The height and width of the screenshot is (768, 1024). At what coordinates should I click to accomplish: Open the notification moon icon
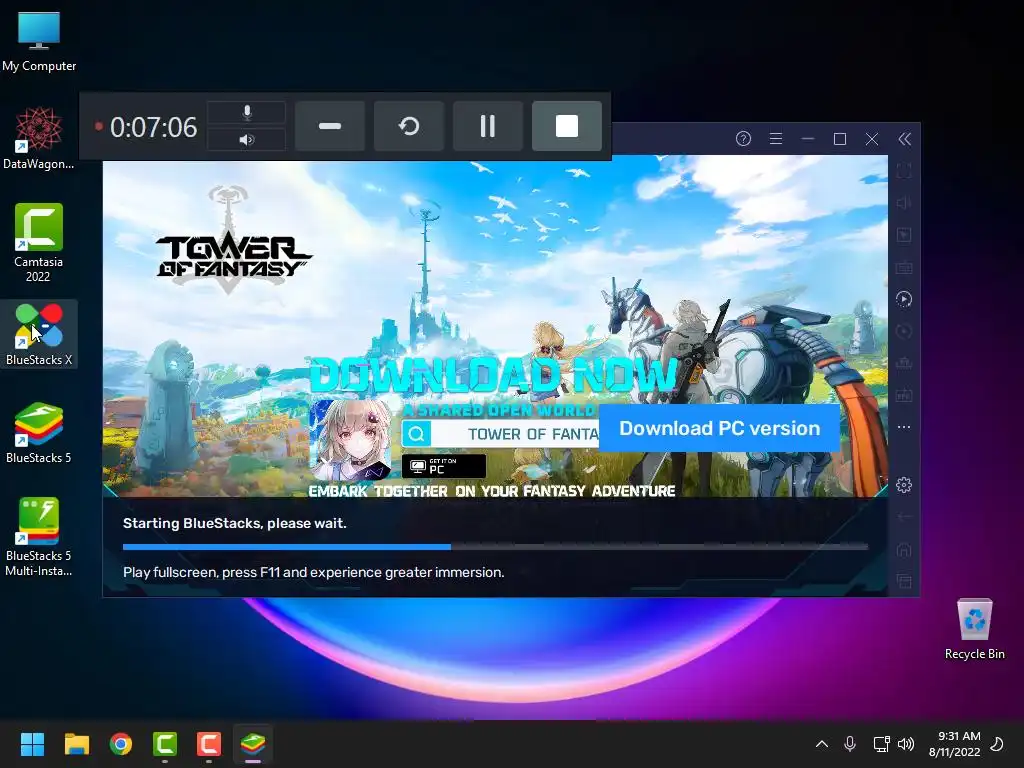997,744
